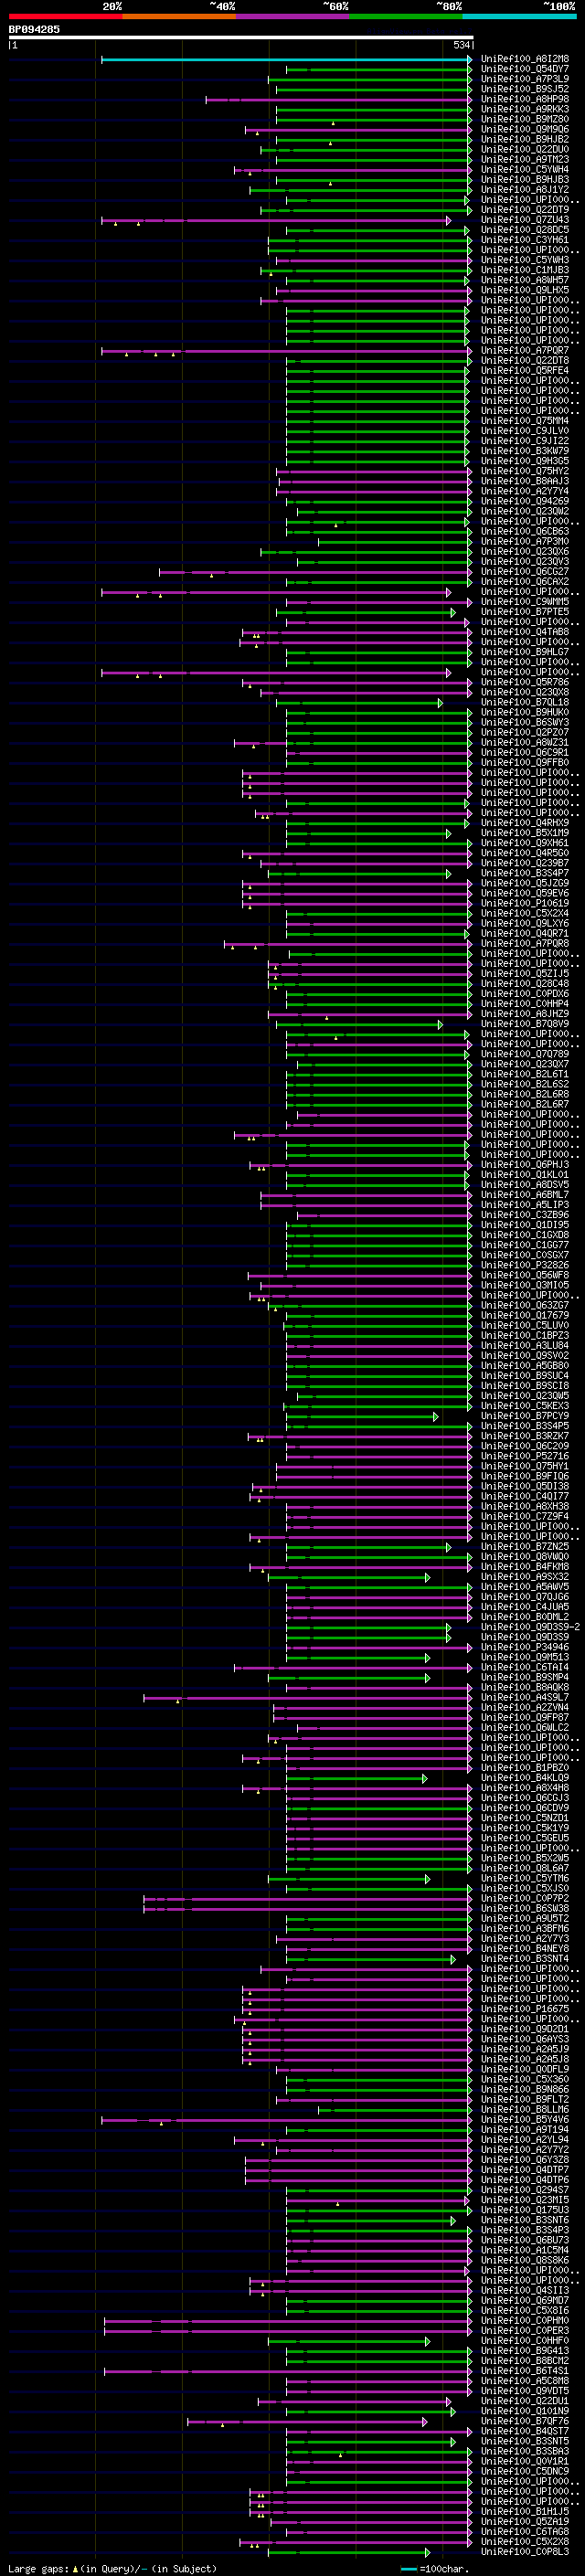Select label UniRef100_Q7ZU43

click(x=525, y=221)
